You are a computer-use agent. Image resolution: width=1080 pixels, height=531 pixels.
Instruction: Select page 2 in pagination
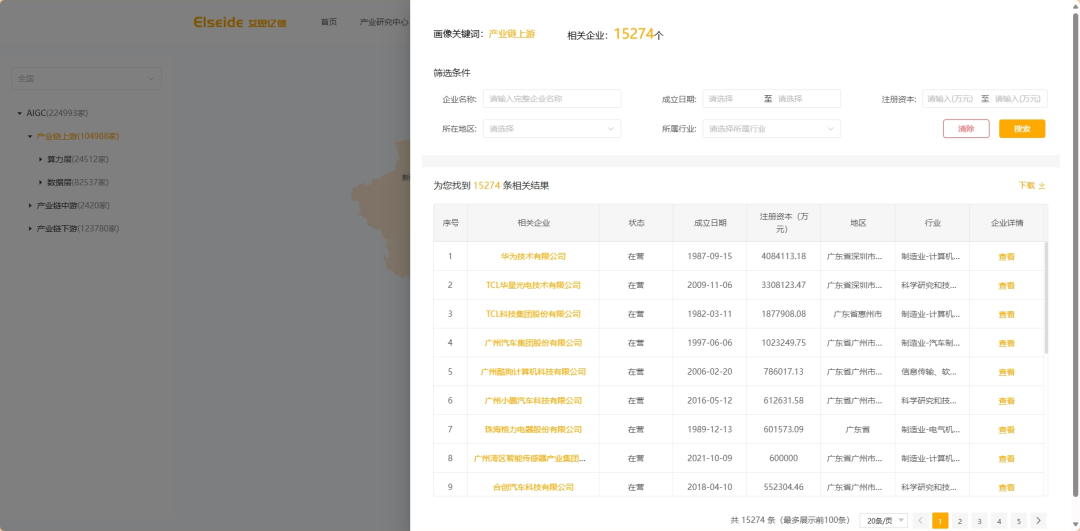pyautogui.click(x=959, y=521)
